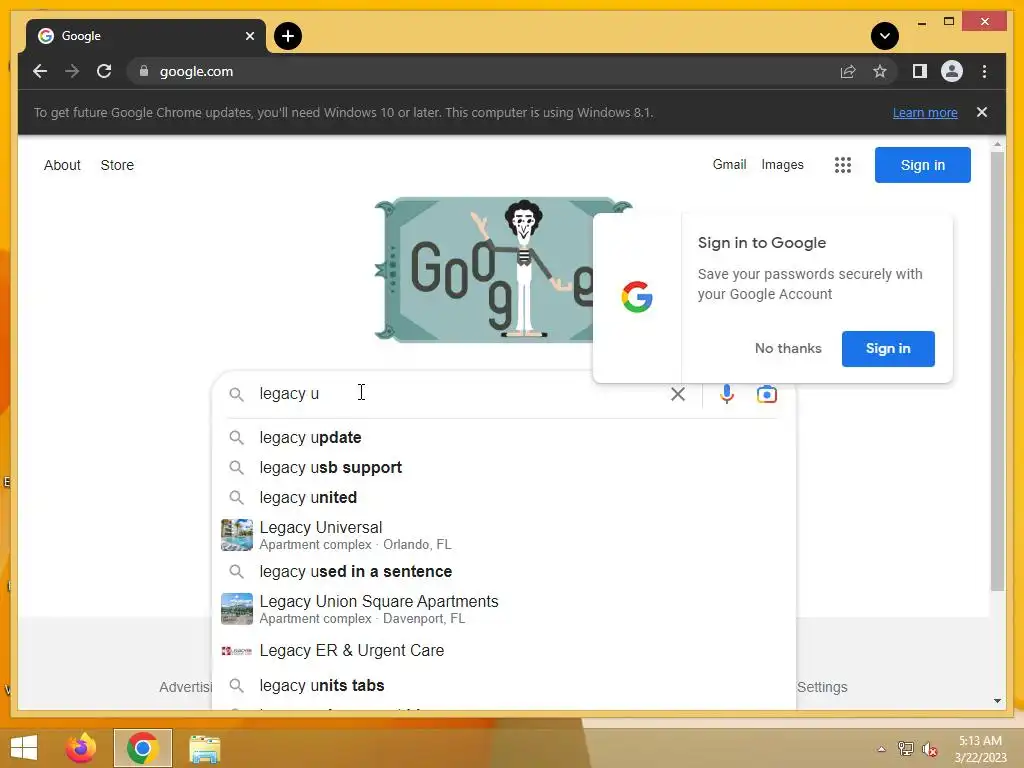The width and height of the screenshot is (1024, 768).
Task: Open the Windows Start button
Action: [24, 748]
